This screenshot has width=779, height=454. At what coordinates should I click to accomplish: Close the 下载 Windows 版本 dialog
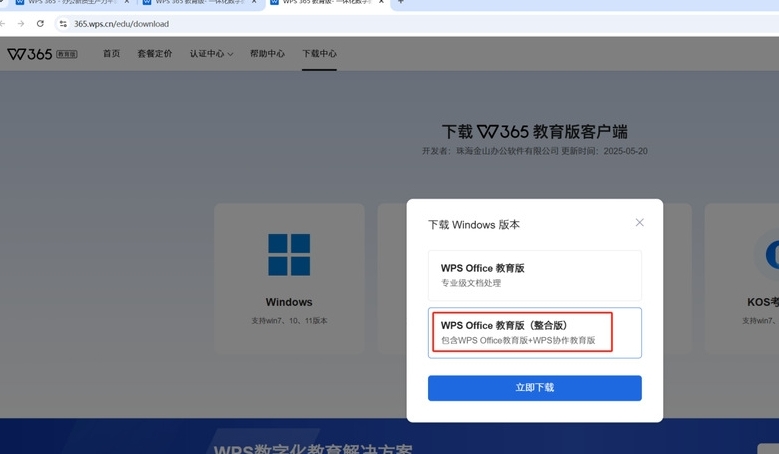tap(639, 223)
